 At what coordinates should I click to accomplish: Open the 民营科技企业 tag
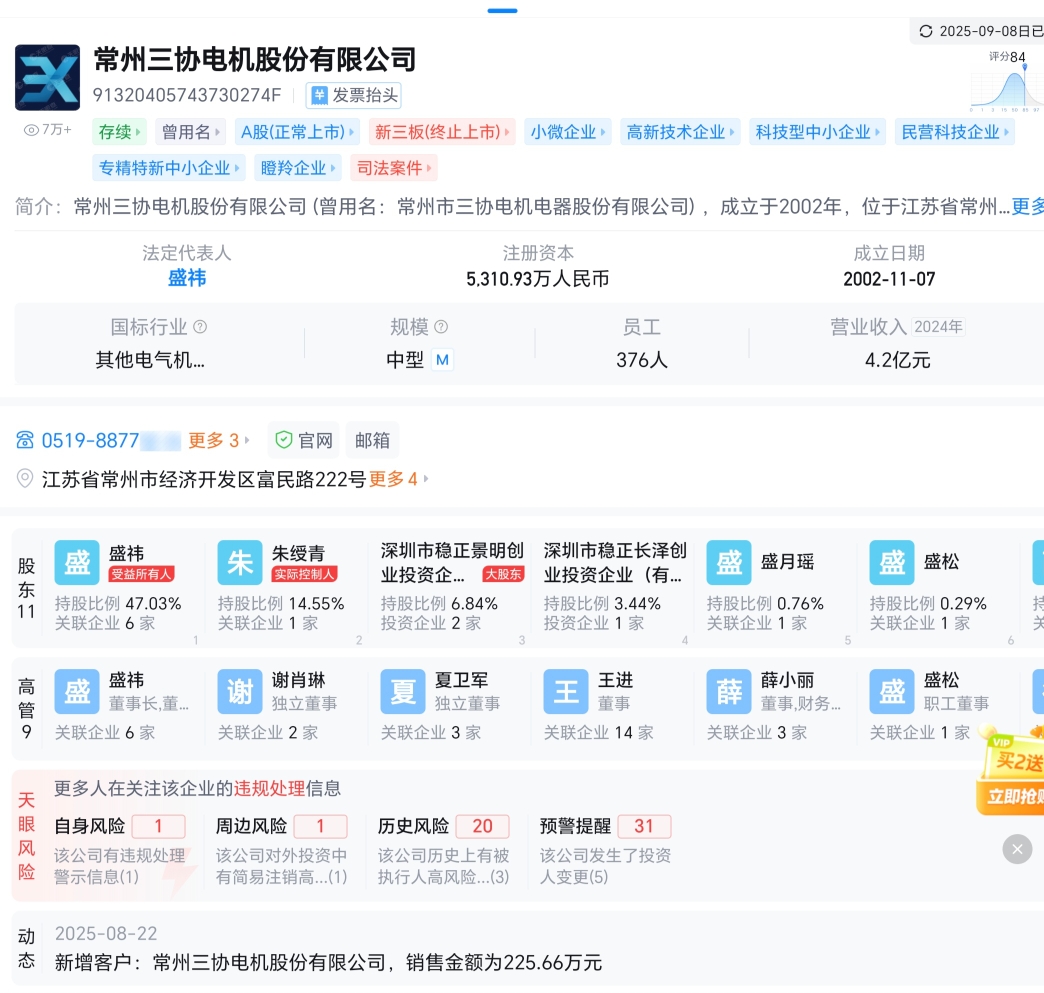(x=955, y=132)
